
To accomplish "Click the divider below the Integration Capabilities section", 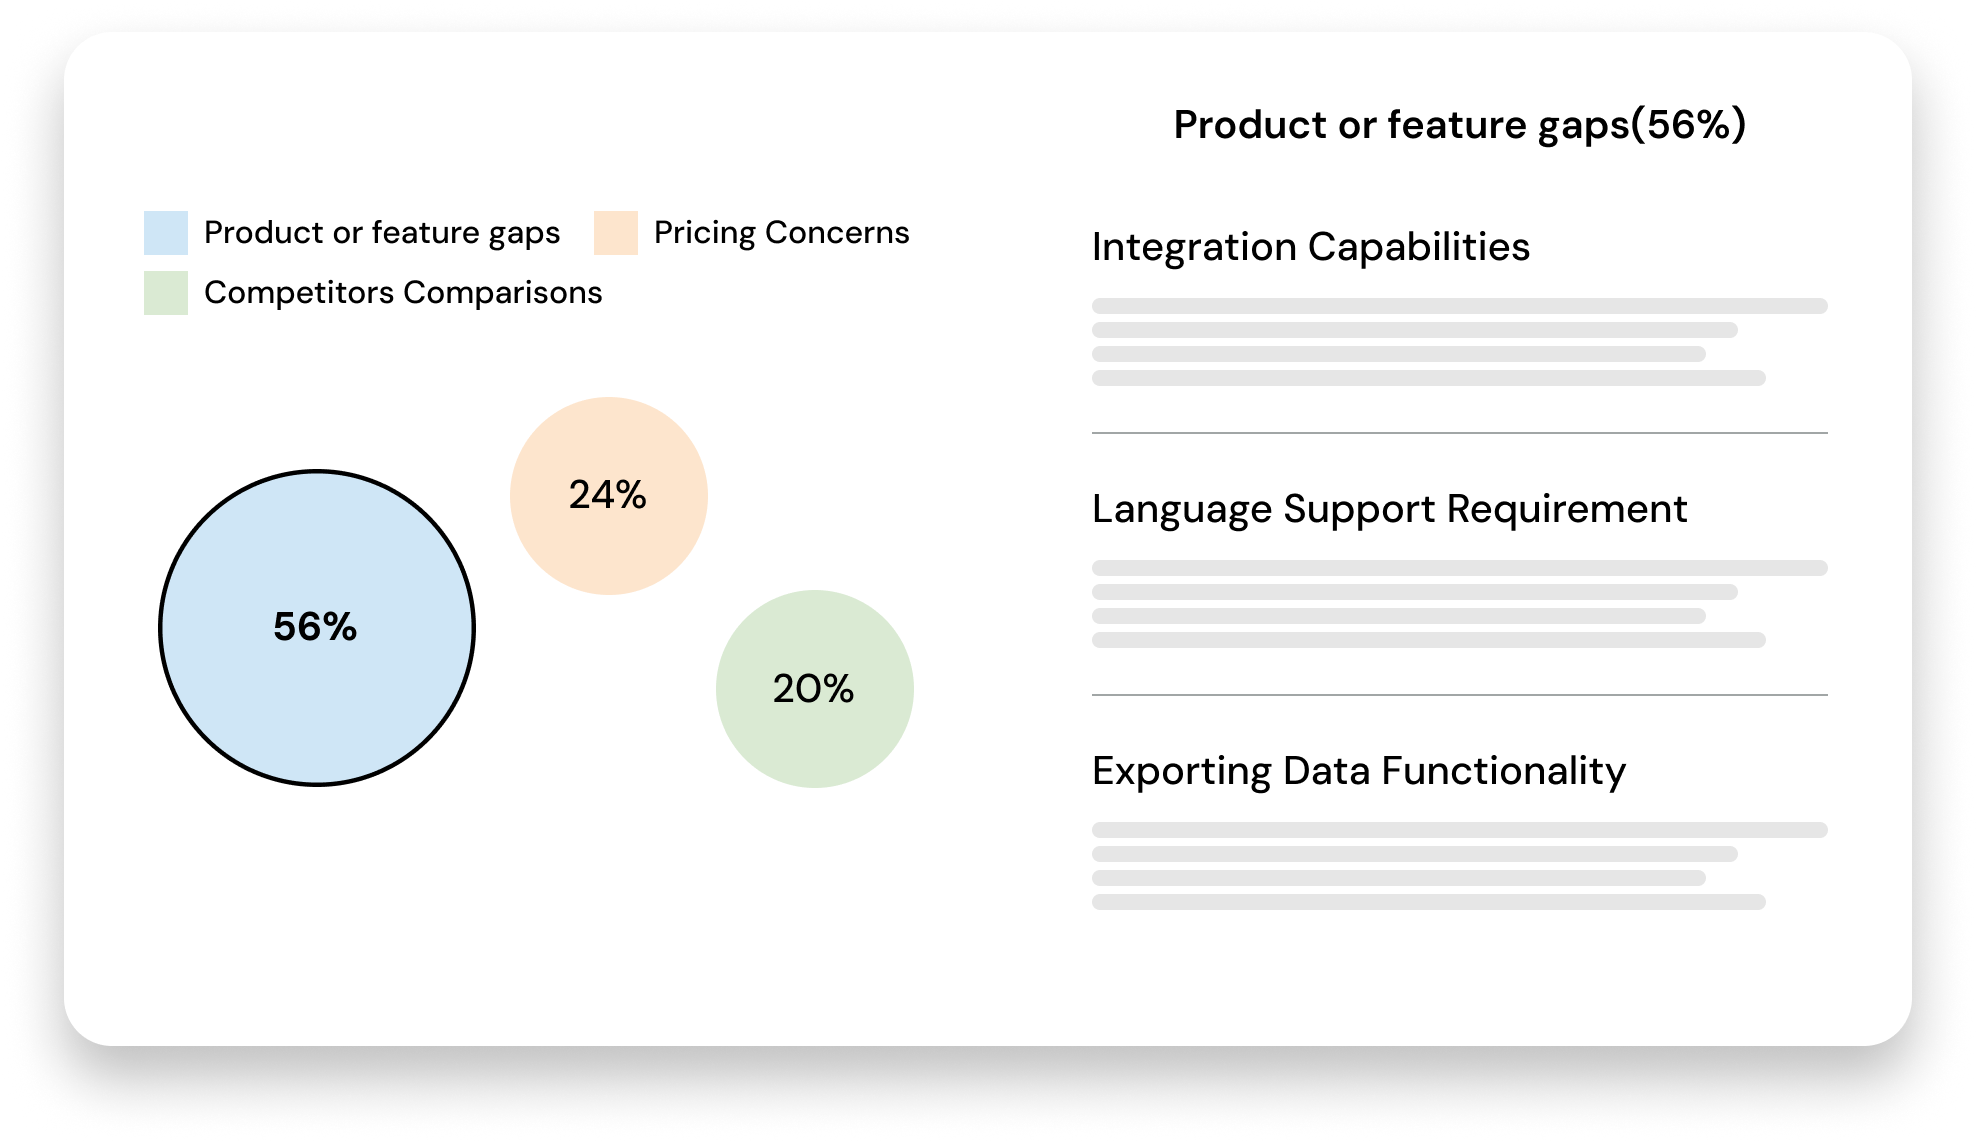I will pyautogui.click(x=1459, y=433).
